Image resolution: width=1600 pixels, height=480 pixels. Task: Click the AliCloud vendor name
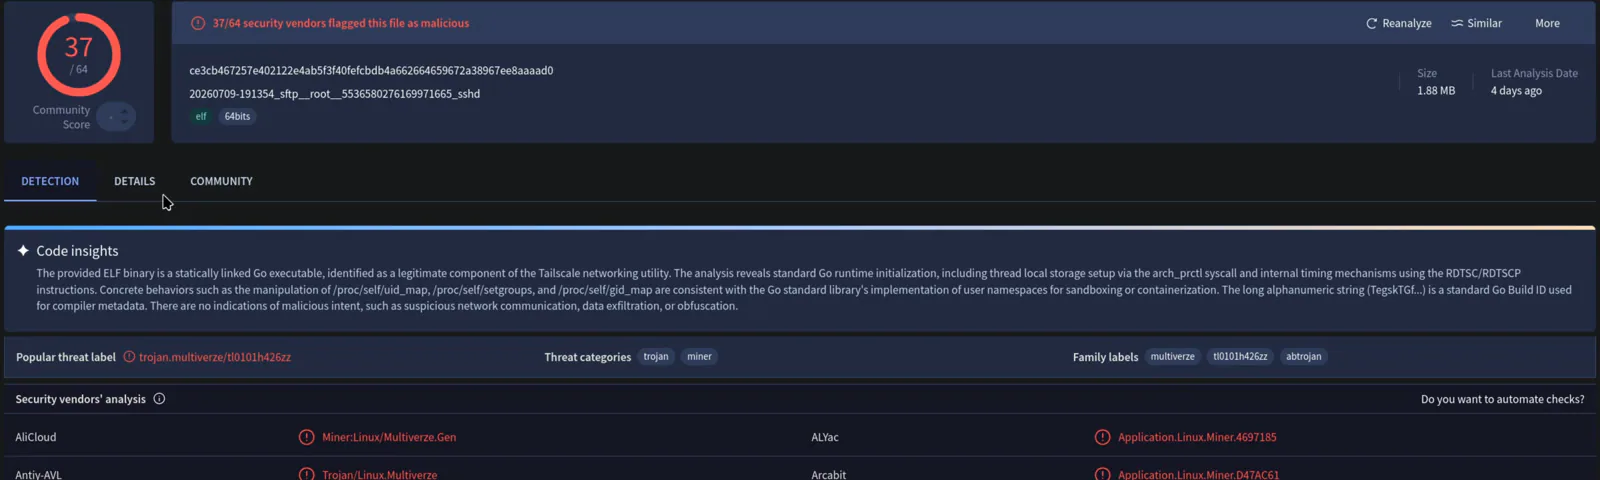(36, 437)
